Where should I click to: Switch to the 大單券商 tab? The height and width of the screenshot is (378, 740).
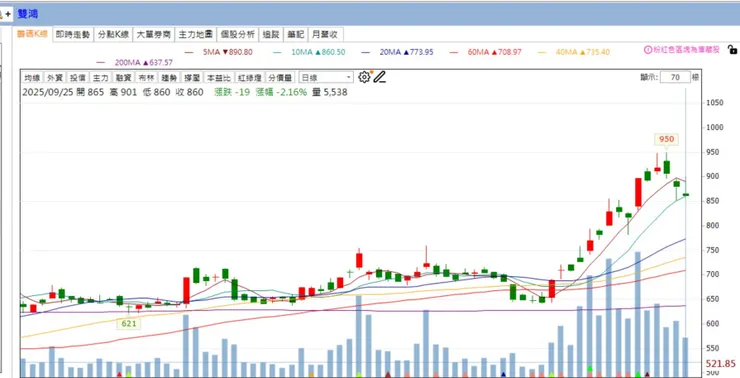(x=153, y=34)
